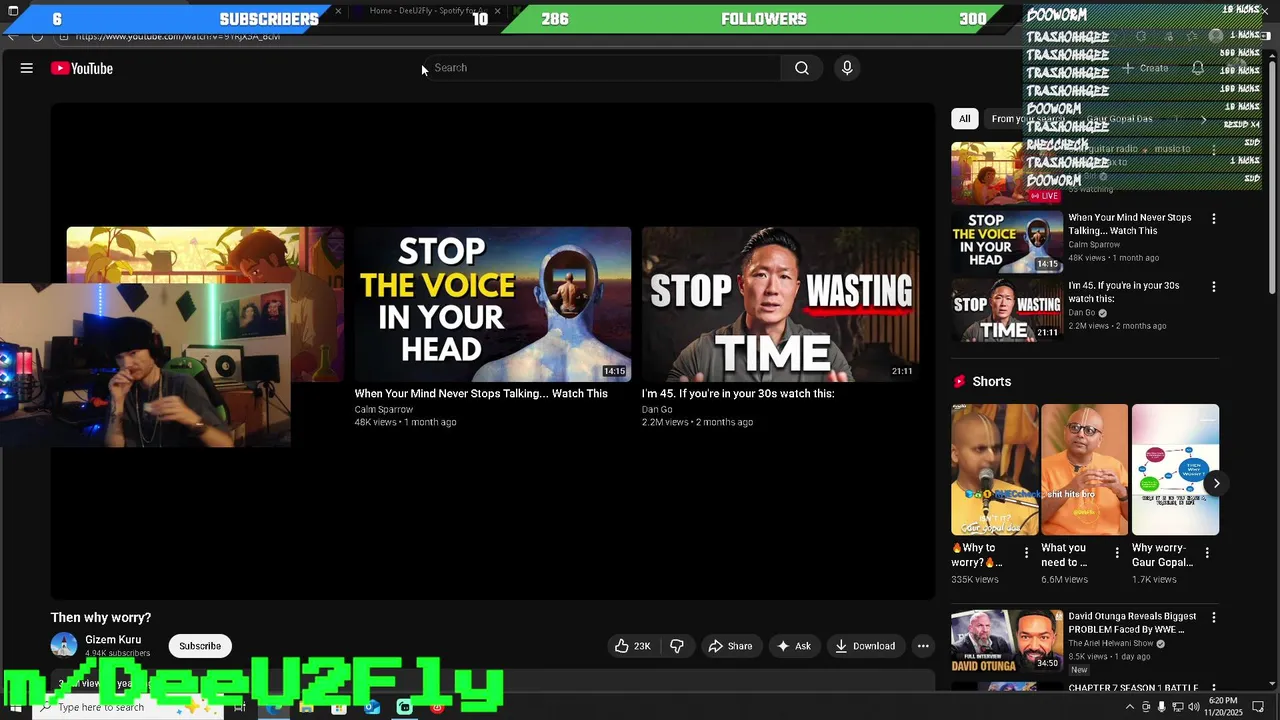
Task: Select the All filter chip
Action: (964, 119)
